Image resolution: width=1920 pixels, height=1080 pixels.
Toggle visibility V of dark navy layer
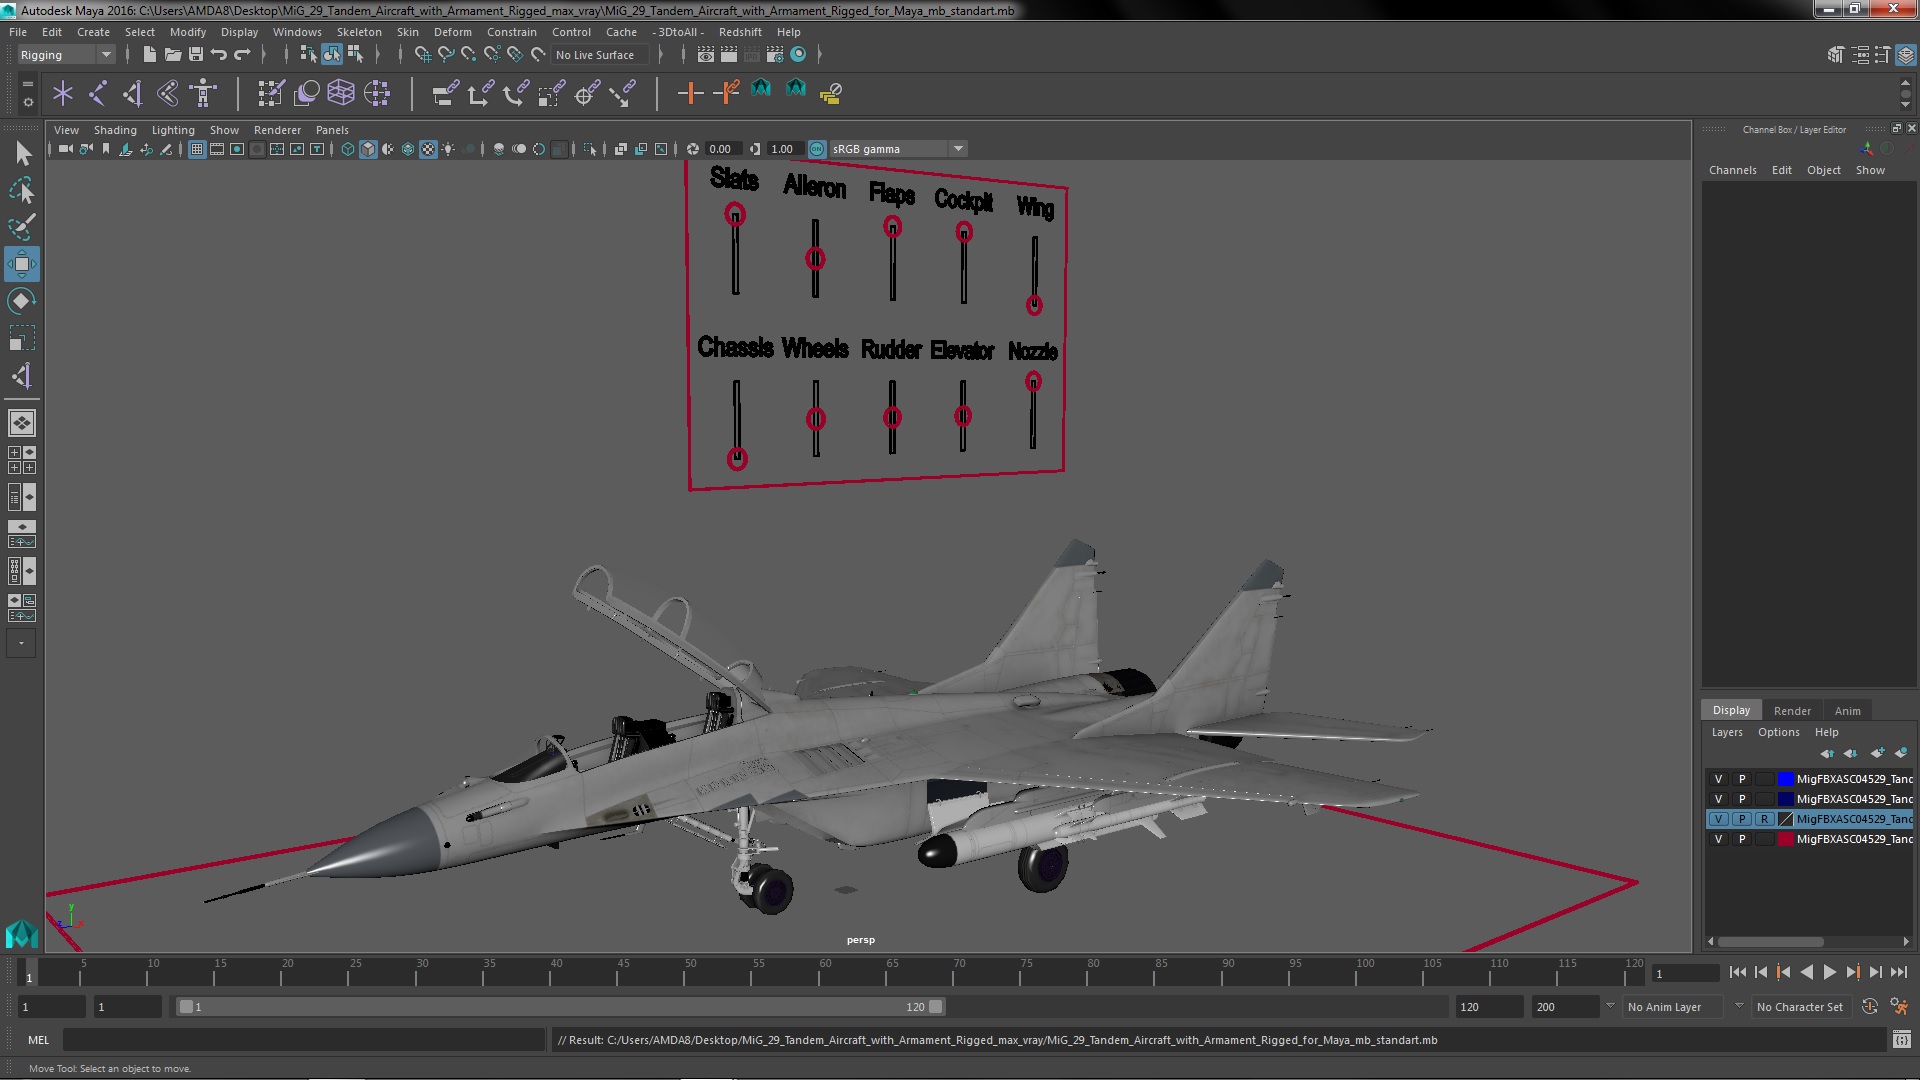click(x=1718, y=799)
